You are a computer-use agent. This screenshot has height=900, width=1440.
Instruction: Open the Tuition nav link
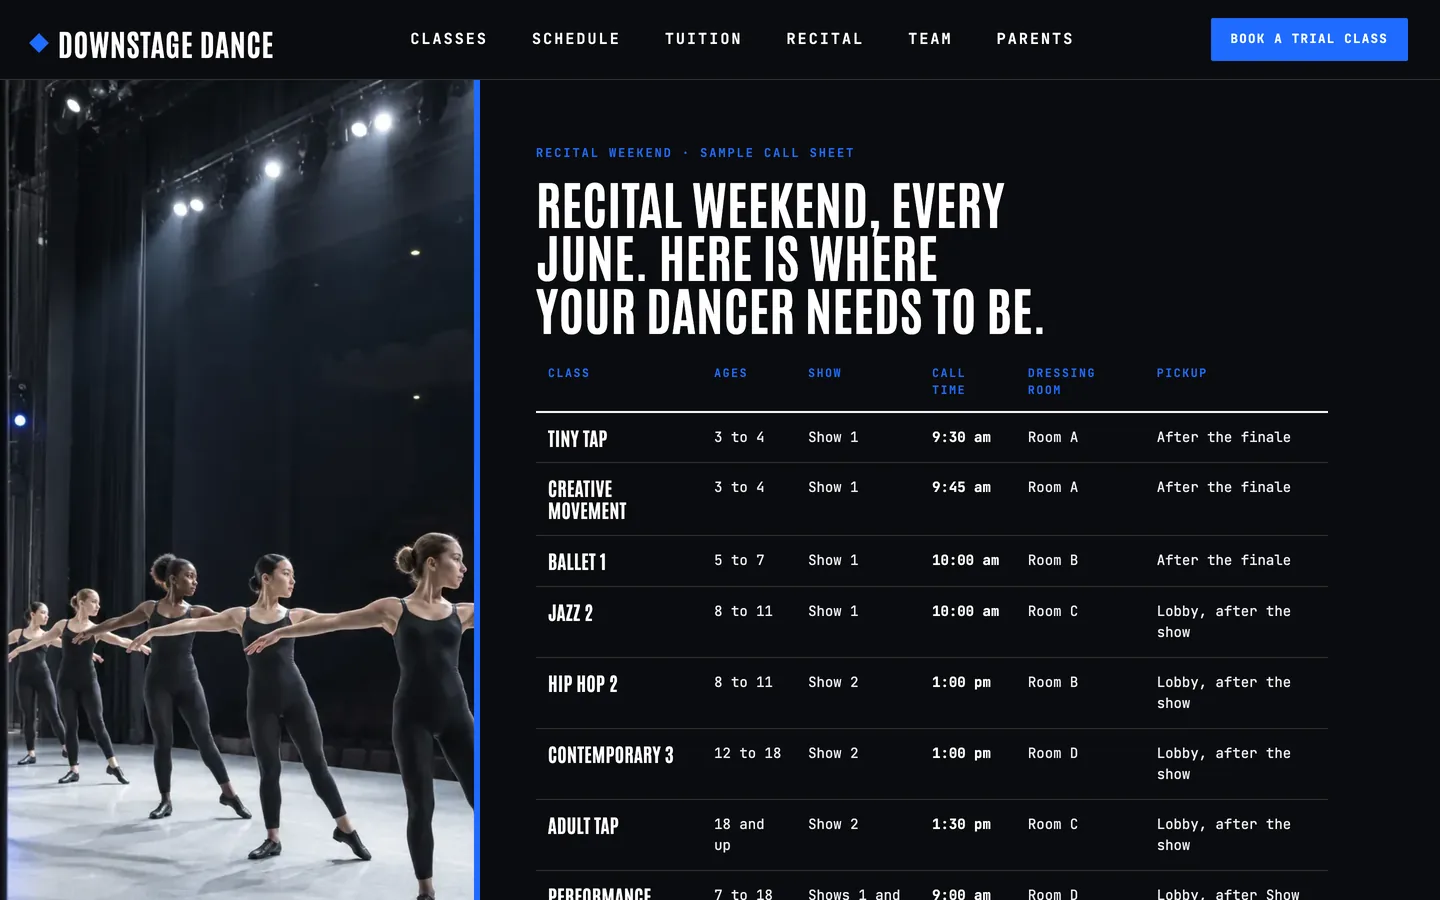pos(703,39)
